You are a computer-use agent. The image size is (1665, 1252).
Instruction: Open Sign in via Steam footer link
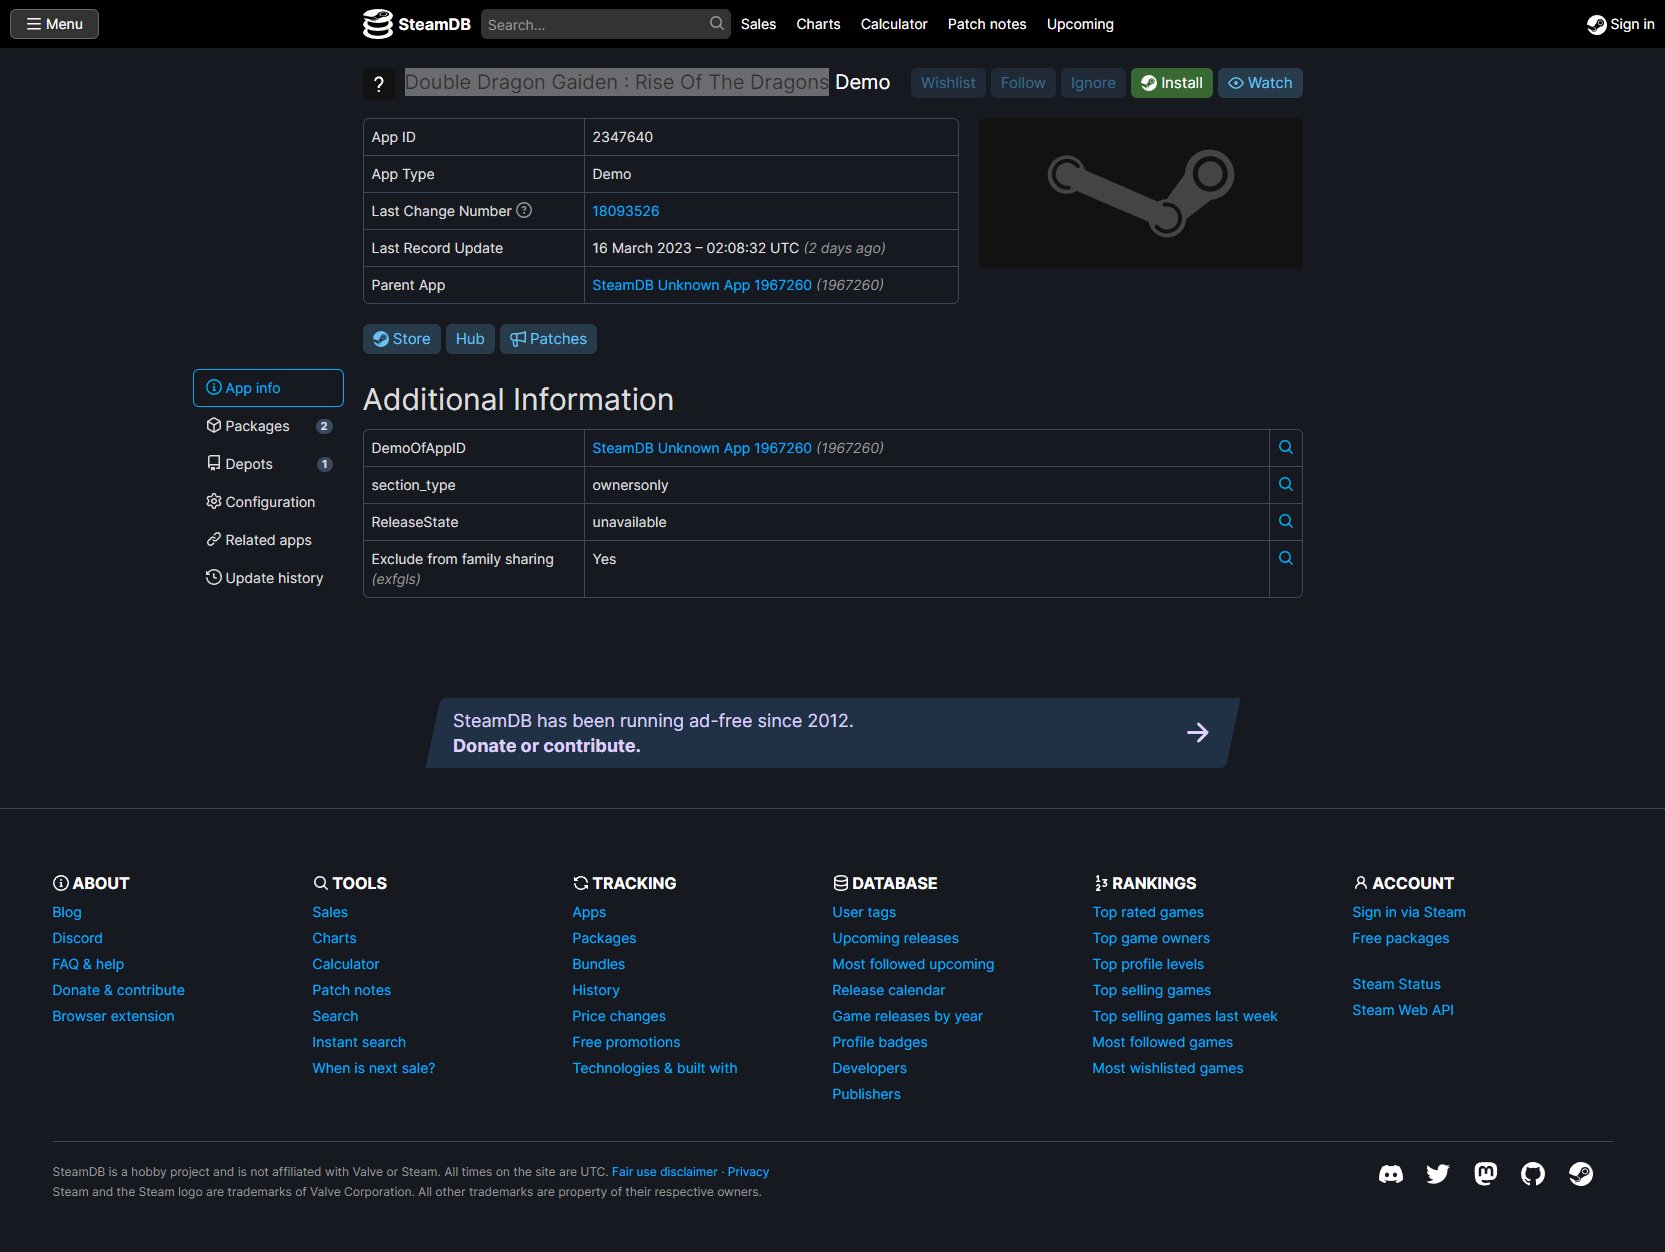[1409, 912]
